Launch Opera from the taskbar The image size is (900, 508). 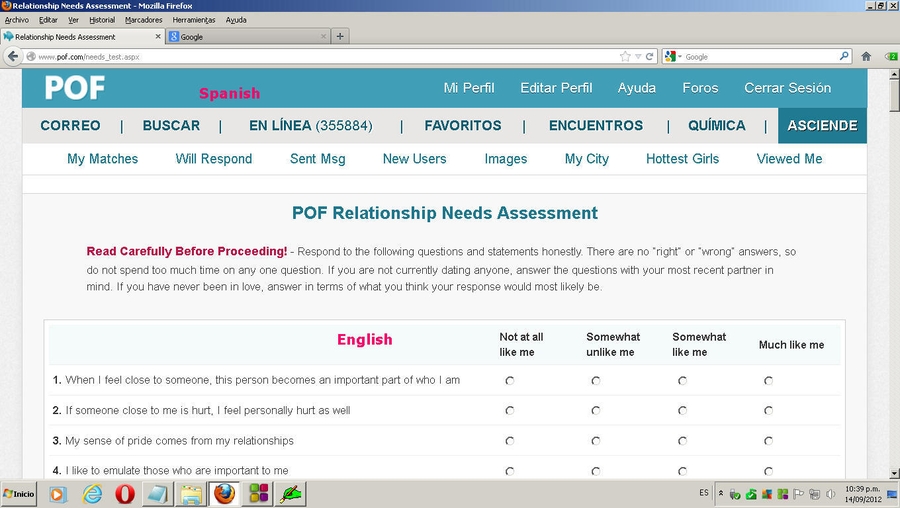pyautogui.click(x=125, y=494)
